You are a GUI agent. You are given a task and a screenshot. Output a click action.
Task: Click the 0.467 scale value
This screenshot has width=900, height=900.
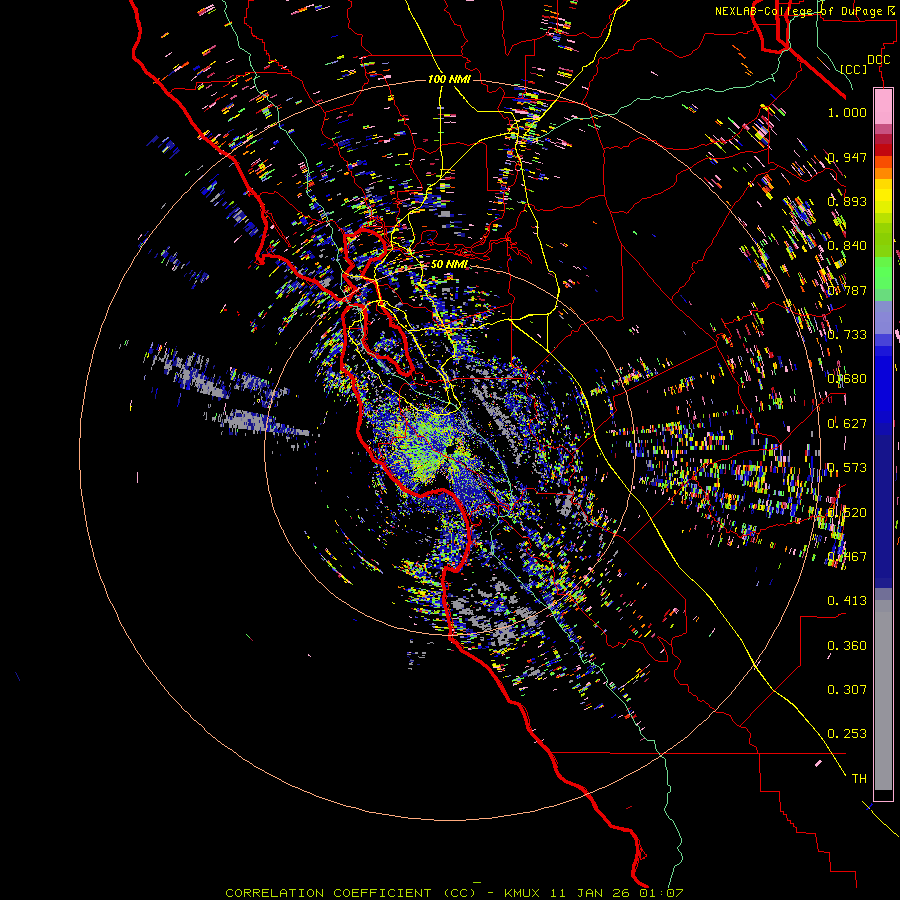click(847, 556)
